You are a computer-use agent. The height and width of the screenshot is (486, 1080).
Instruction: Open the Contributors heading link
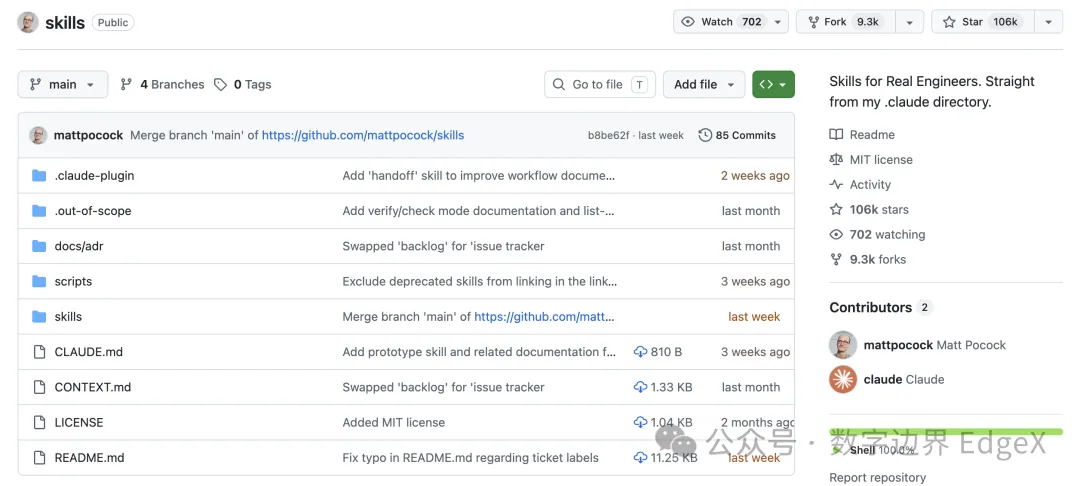[880, 307]
